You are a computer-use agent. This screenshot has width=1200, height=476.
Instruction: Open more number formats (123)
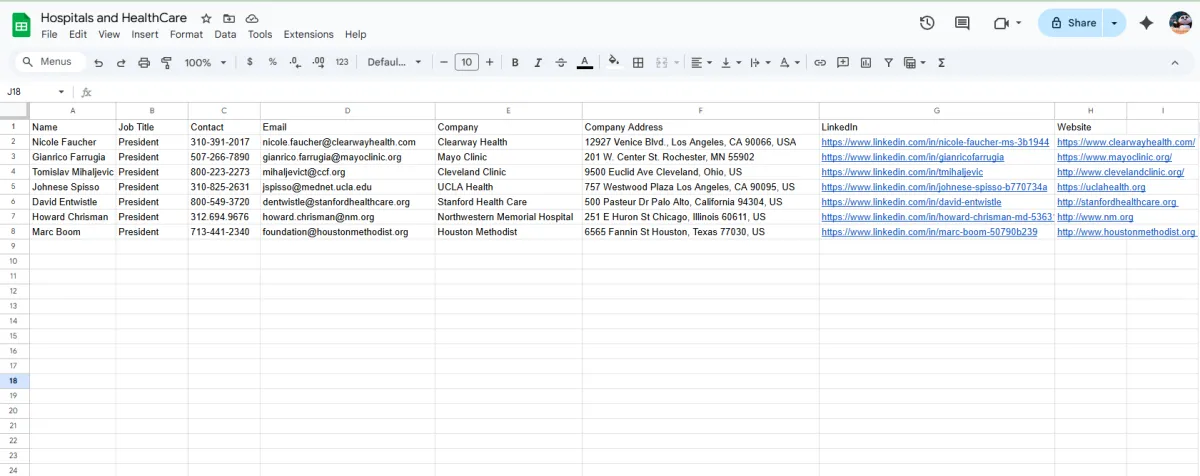[342, 62]
